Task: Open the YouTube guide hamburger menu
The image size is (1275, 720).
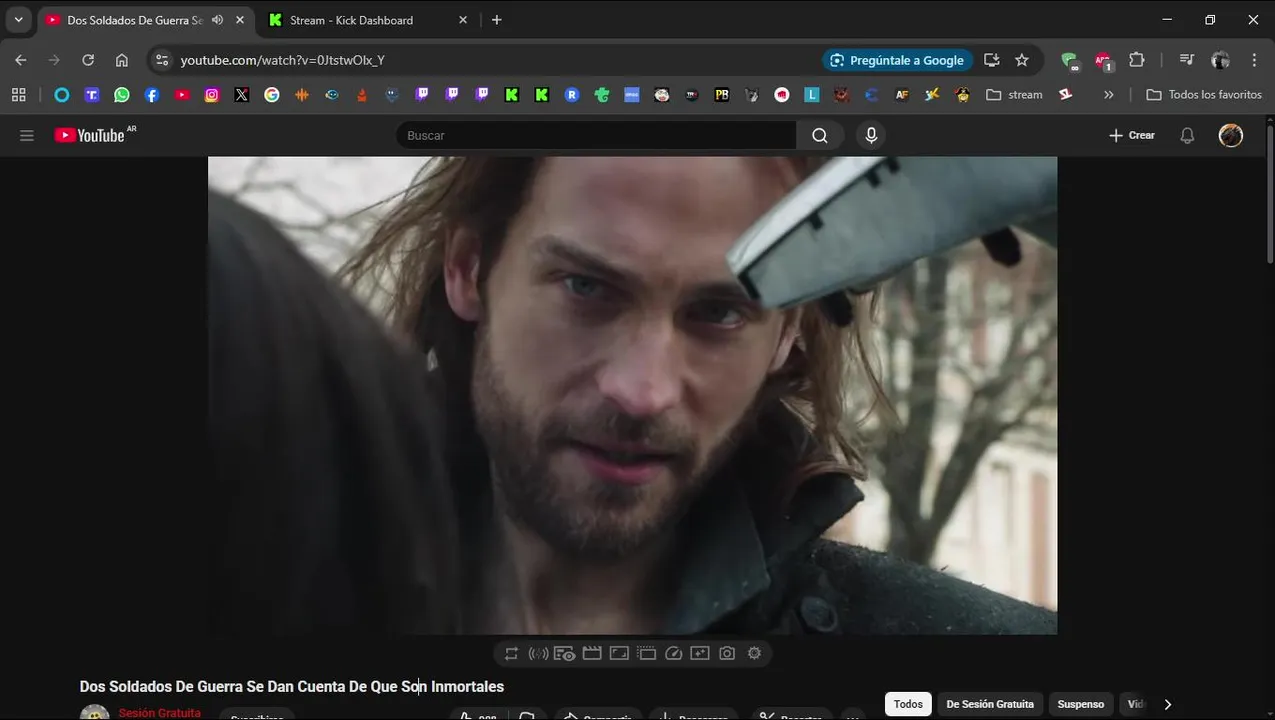Action: coord(27,135)
